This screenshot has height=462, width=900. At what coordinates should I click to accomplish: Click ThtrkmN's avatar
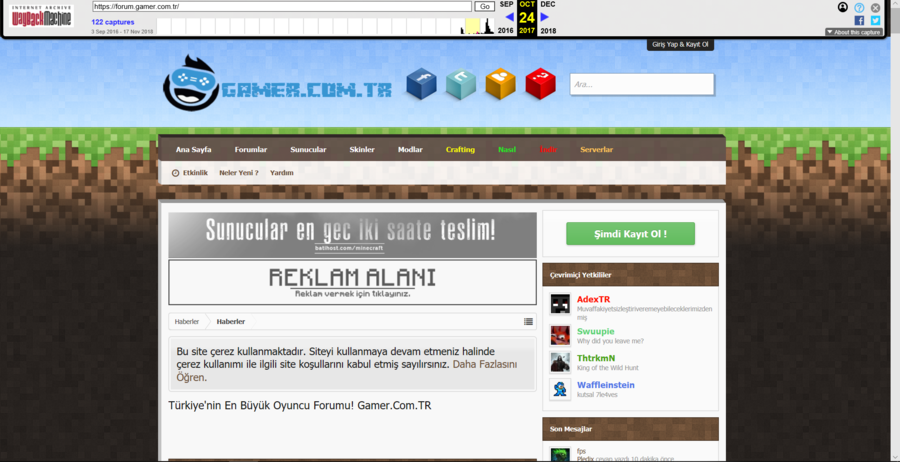(560, 362)
